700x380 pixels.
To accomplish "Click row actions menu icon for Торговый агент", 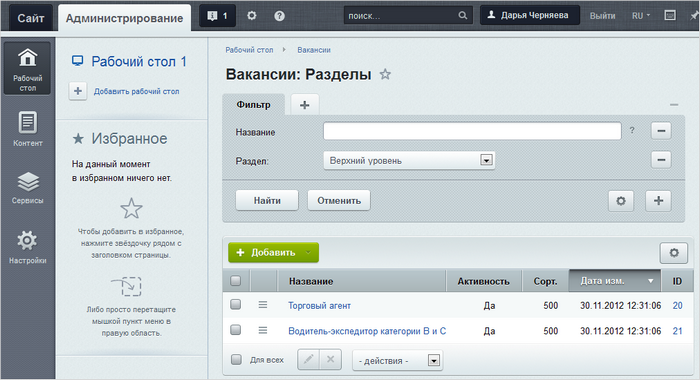I will 263,305.
